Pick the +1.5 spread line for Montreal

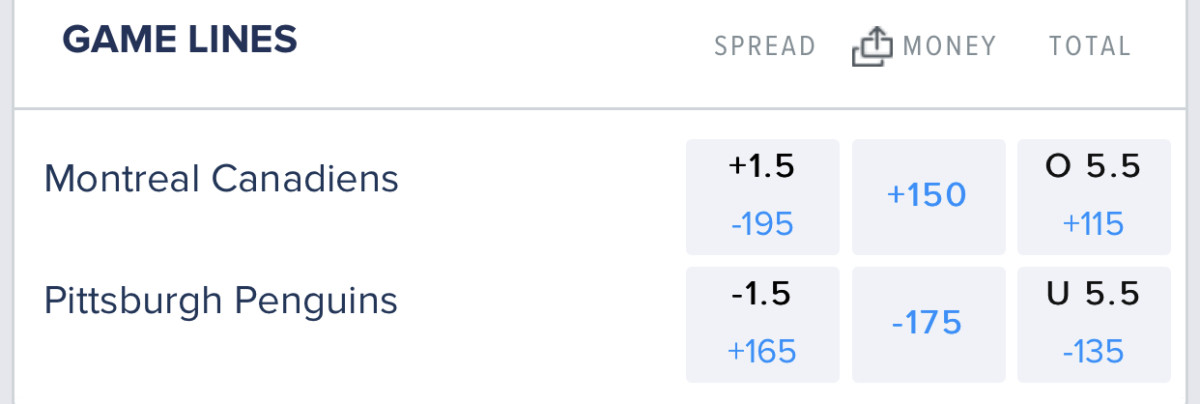[762, 167]
